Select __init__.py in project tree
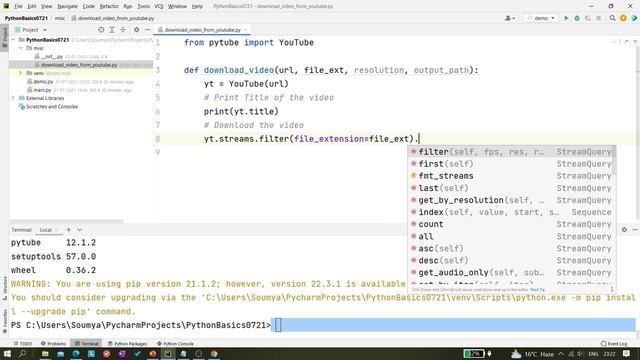 (52, 57)
